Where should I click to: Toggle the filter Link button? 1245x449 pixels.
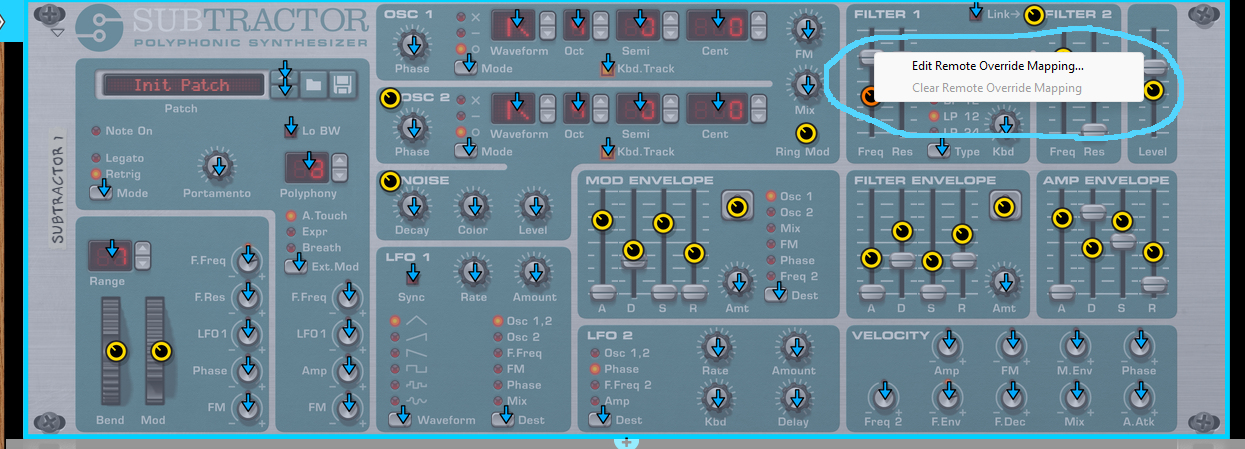click(976, 13)
